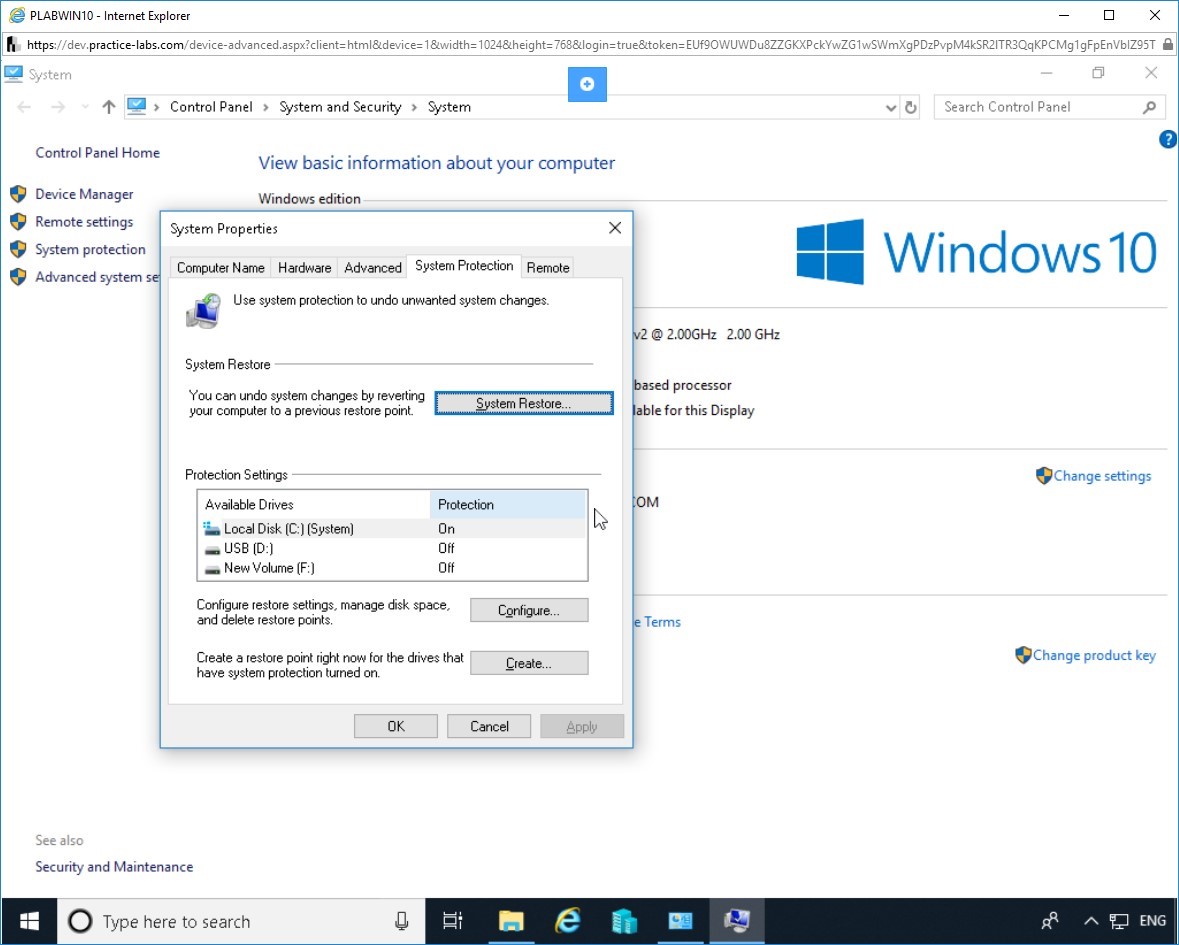1179x945 pixels.
Task: Select Local Disk (C:) (System) drive row
Action: [392, 529]
